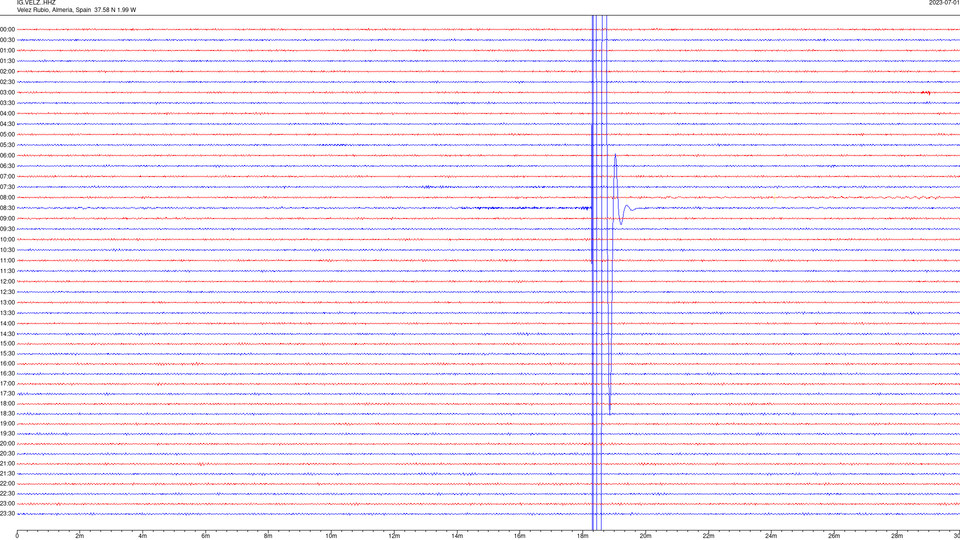This screenshot has width=960, height=540.
Task: Select the 07:00 time label
Action: pos(7,176)
